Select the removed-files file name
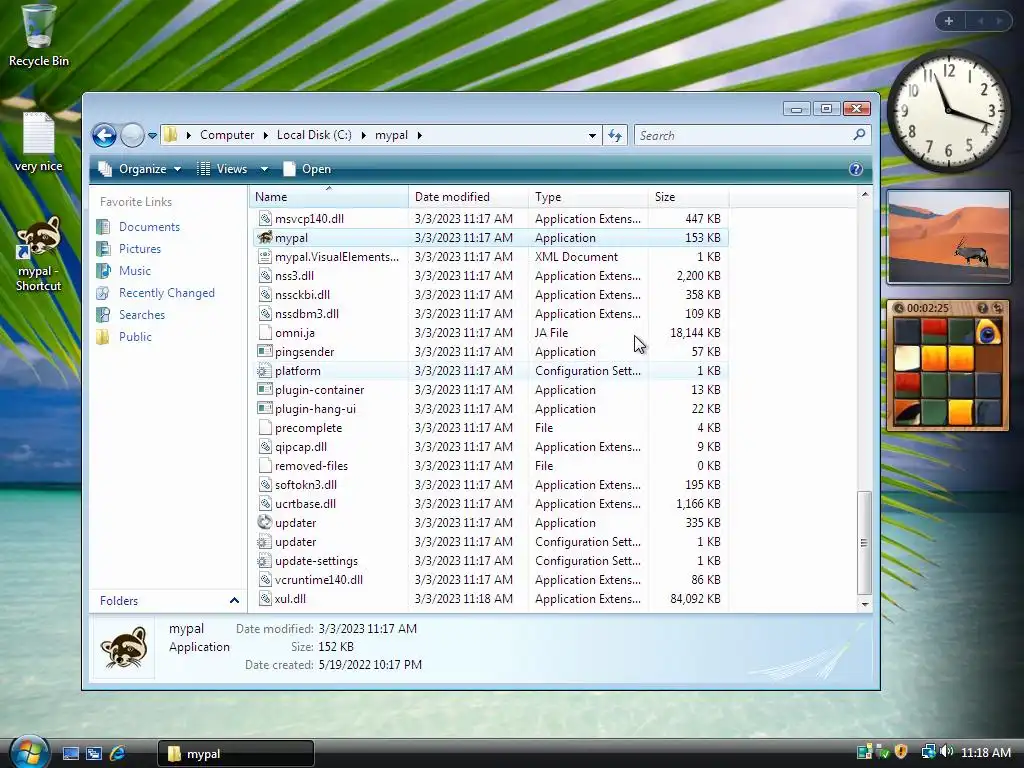Image resolution: width=1024 pixels, height=768 pixels. pyautogui.click(x=311, y=466)
